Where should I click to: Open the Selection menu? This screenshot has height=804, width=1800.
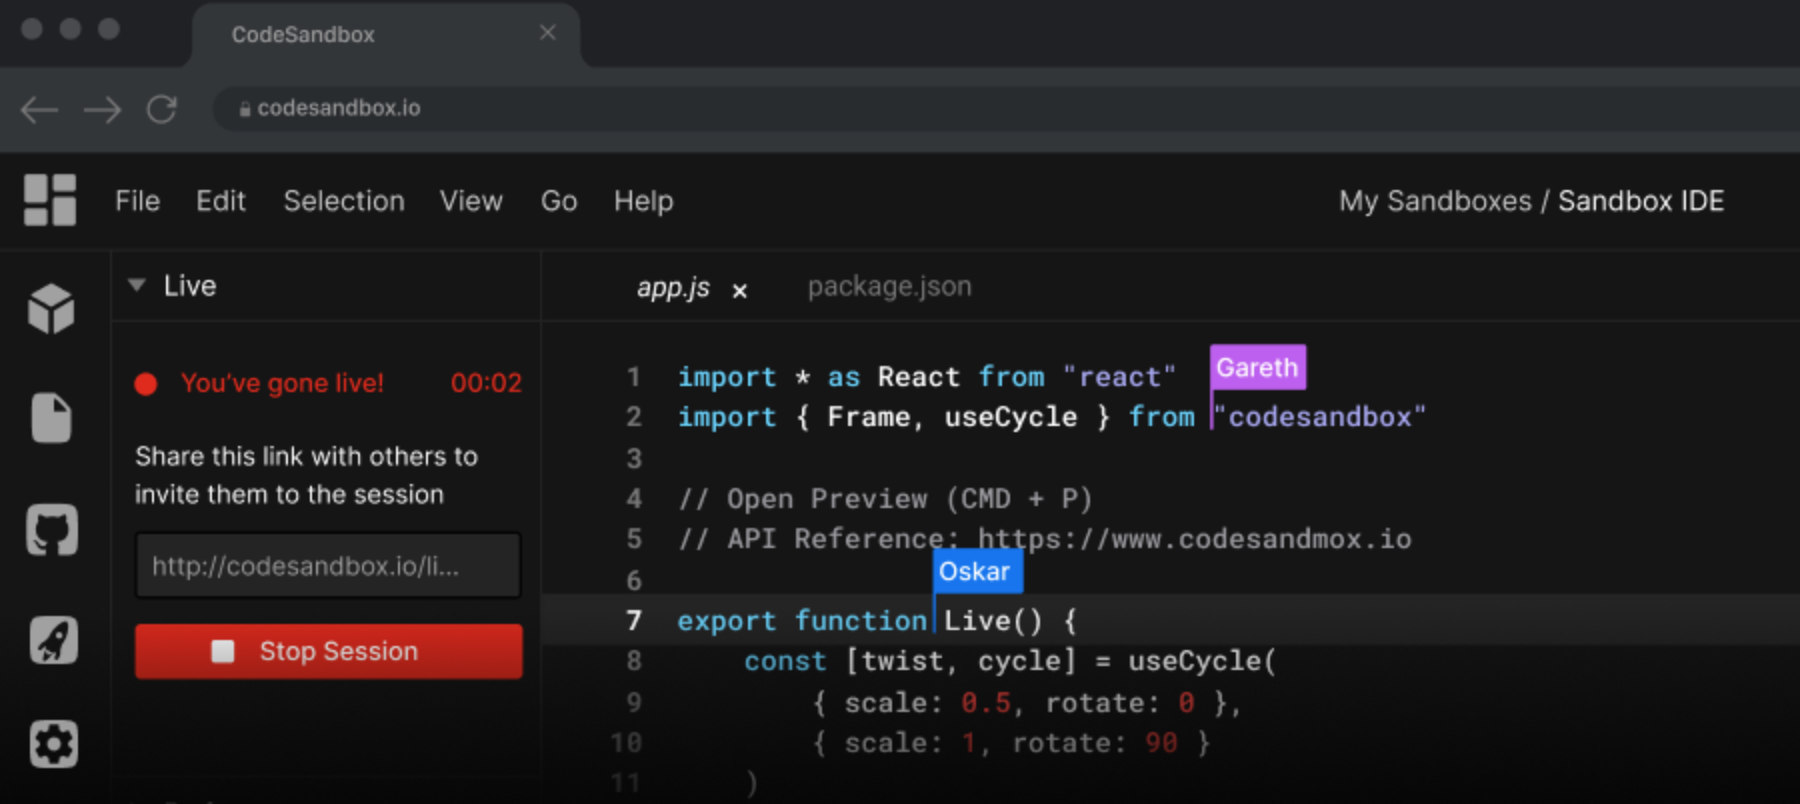[x=344, y=201]
